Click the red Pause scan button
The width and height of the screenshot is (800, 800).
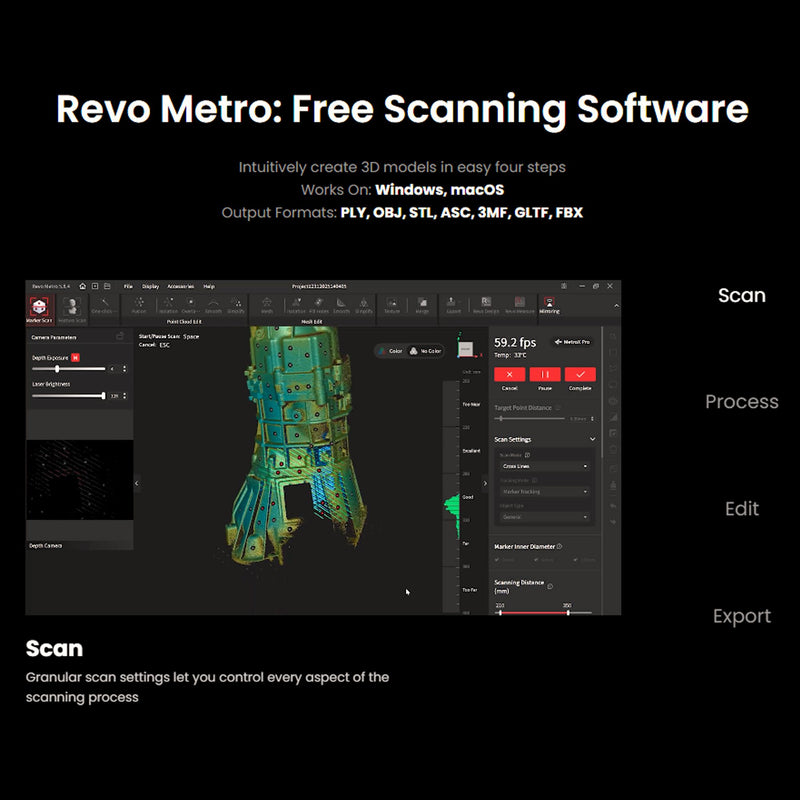pyautogui.click(x=545, y=374)
